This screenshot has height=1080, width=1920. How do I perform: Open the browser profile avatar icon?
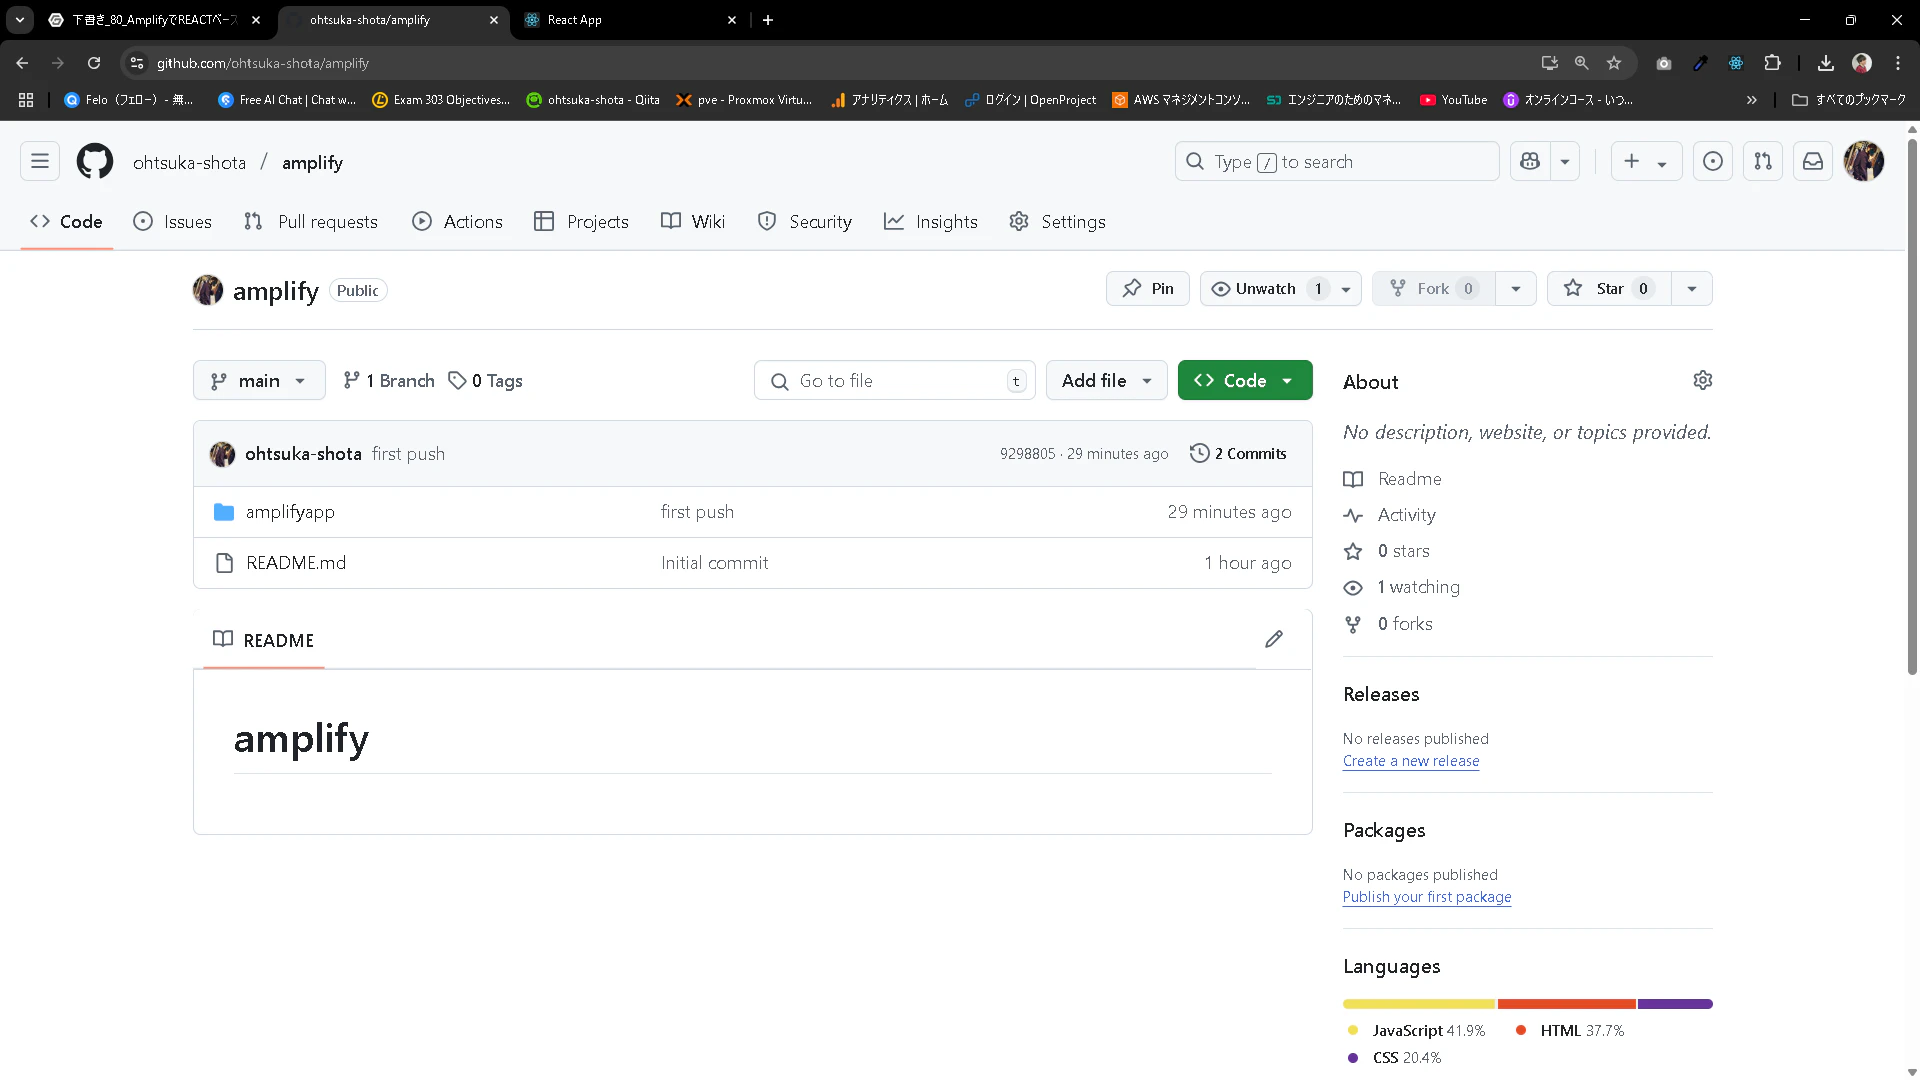tap(1862, 63)
